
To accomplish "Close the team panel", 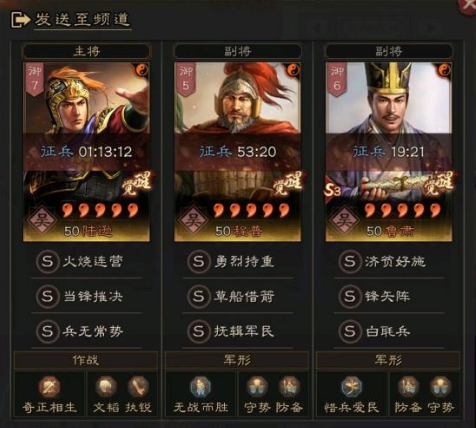I will 469,6.
